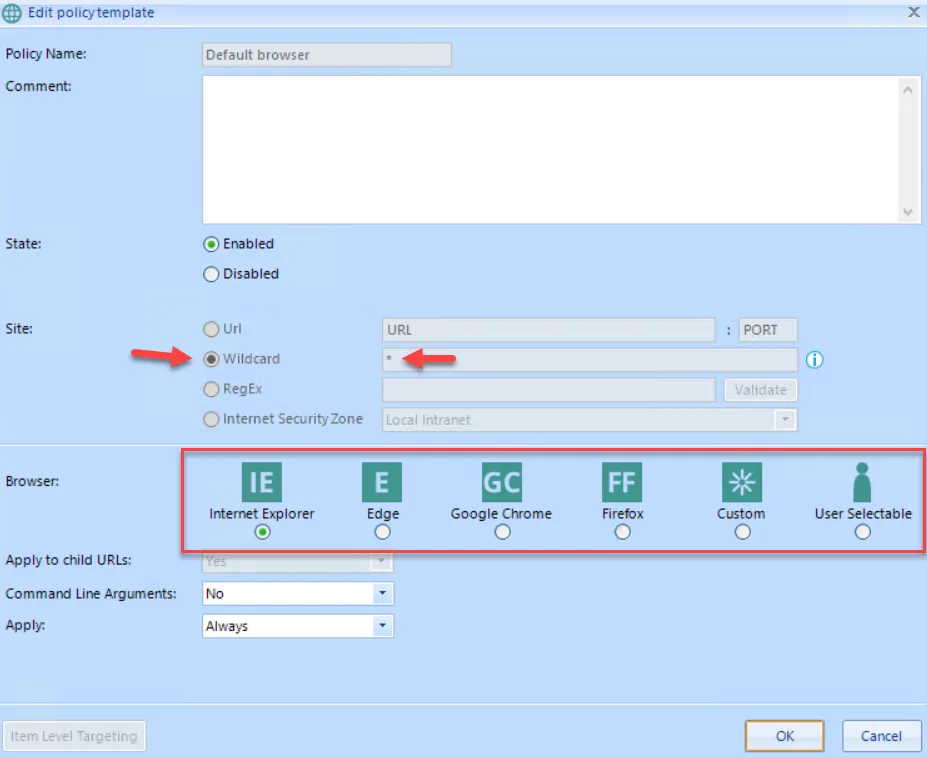Click the OK button
The image size is (927, 757).
785,736
